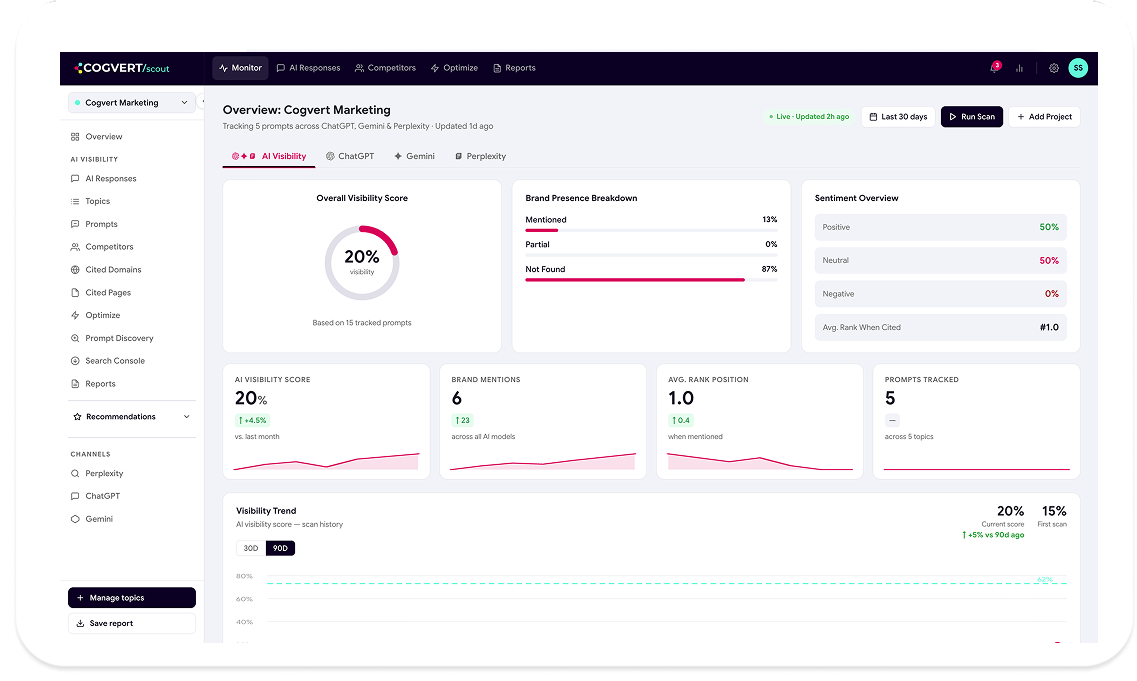This screenshot has height=681, width=1137.
Task: Click the AI Responses chat icon in sidebar
Action: pyautogui.click(x=75, y=178)
